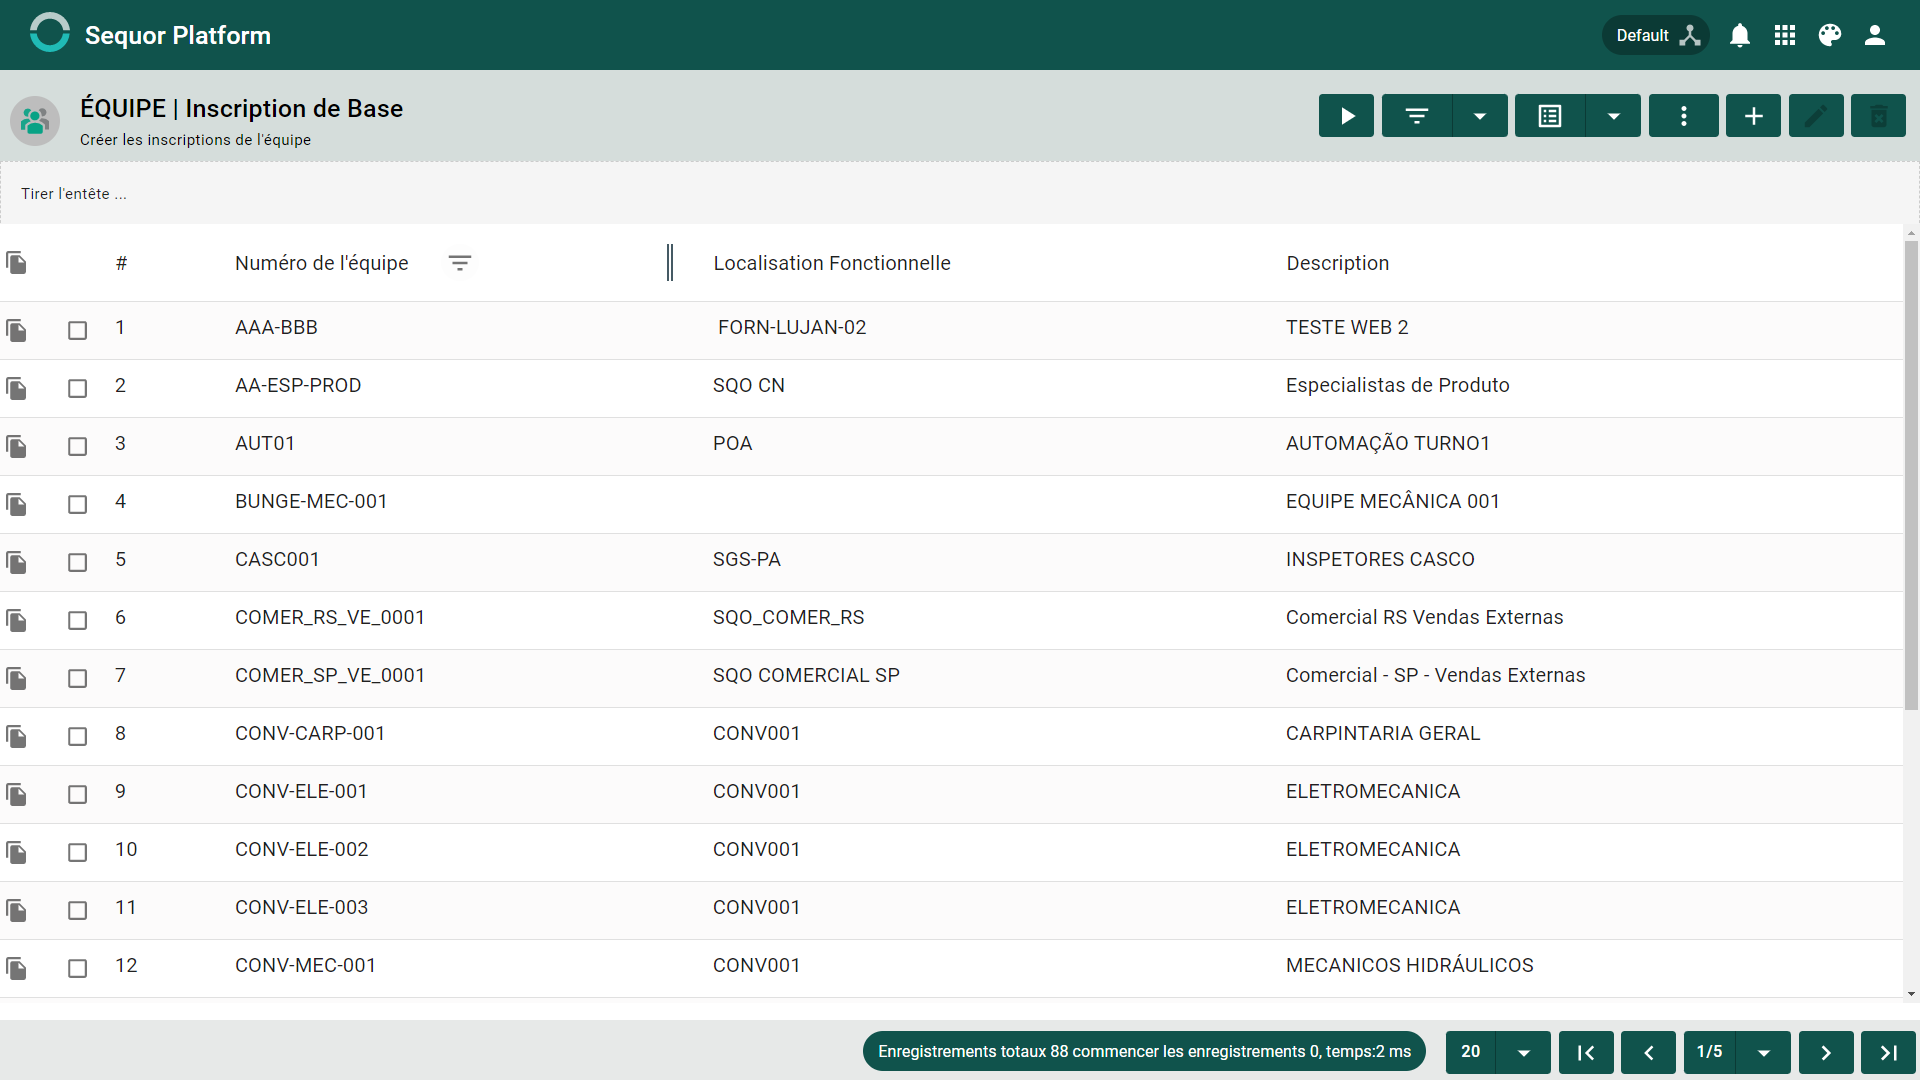Select the BUNGE-MEC-001 row checkbox
Image resolution: width=1920 pixels, height=1080 pixels.
[77, 504]
